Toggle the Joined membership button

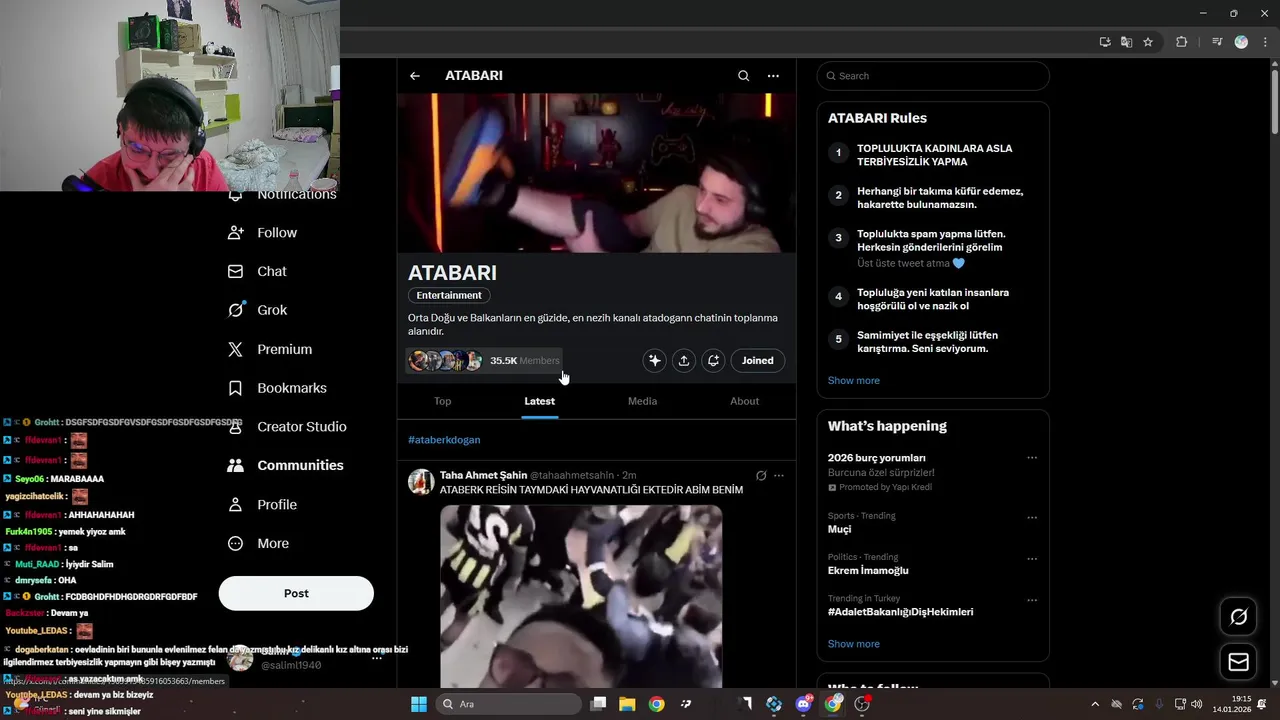[x=758, y=360]
